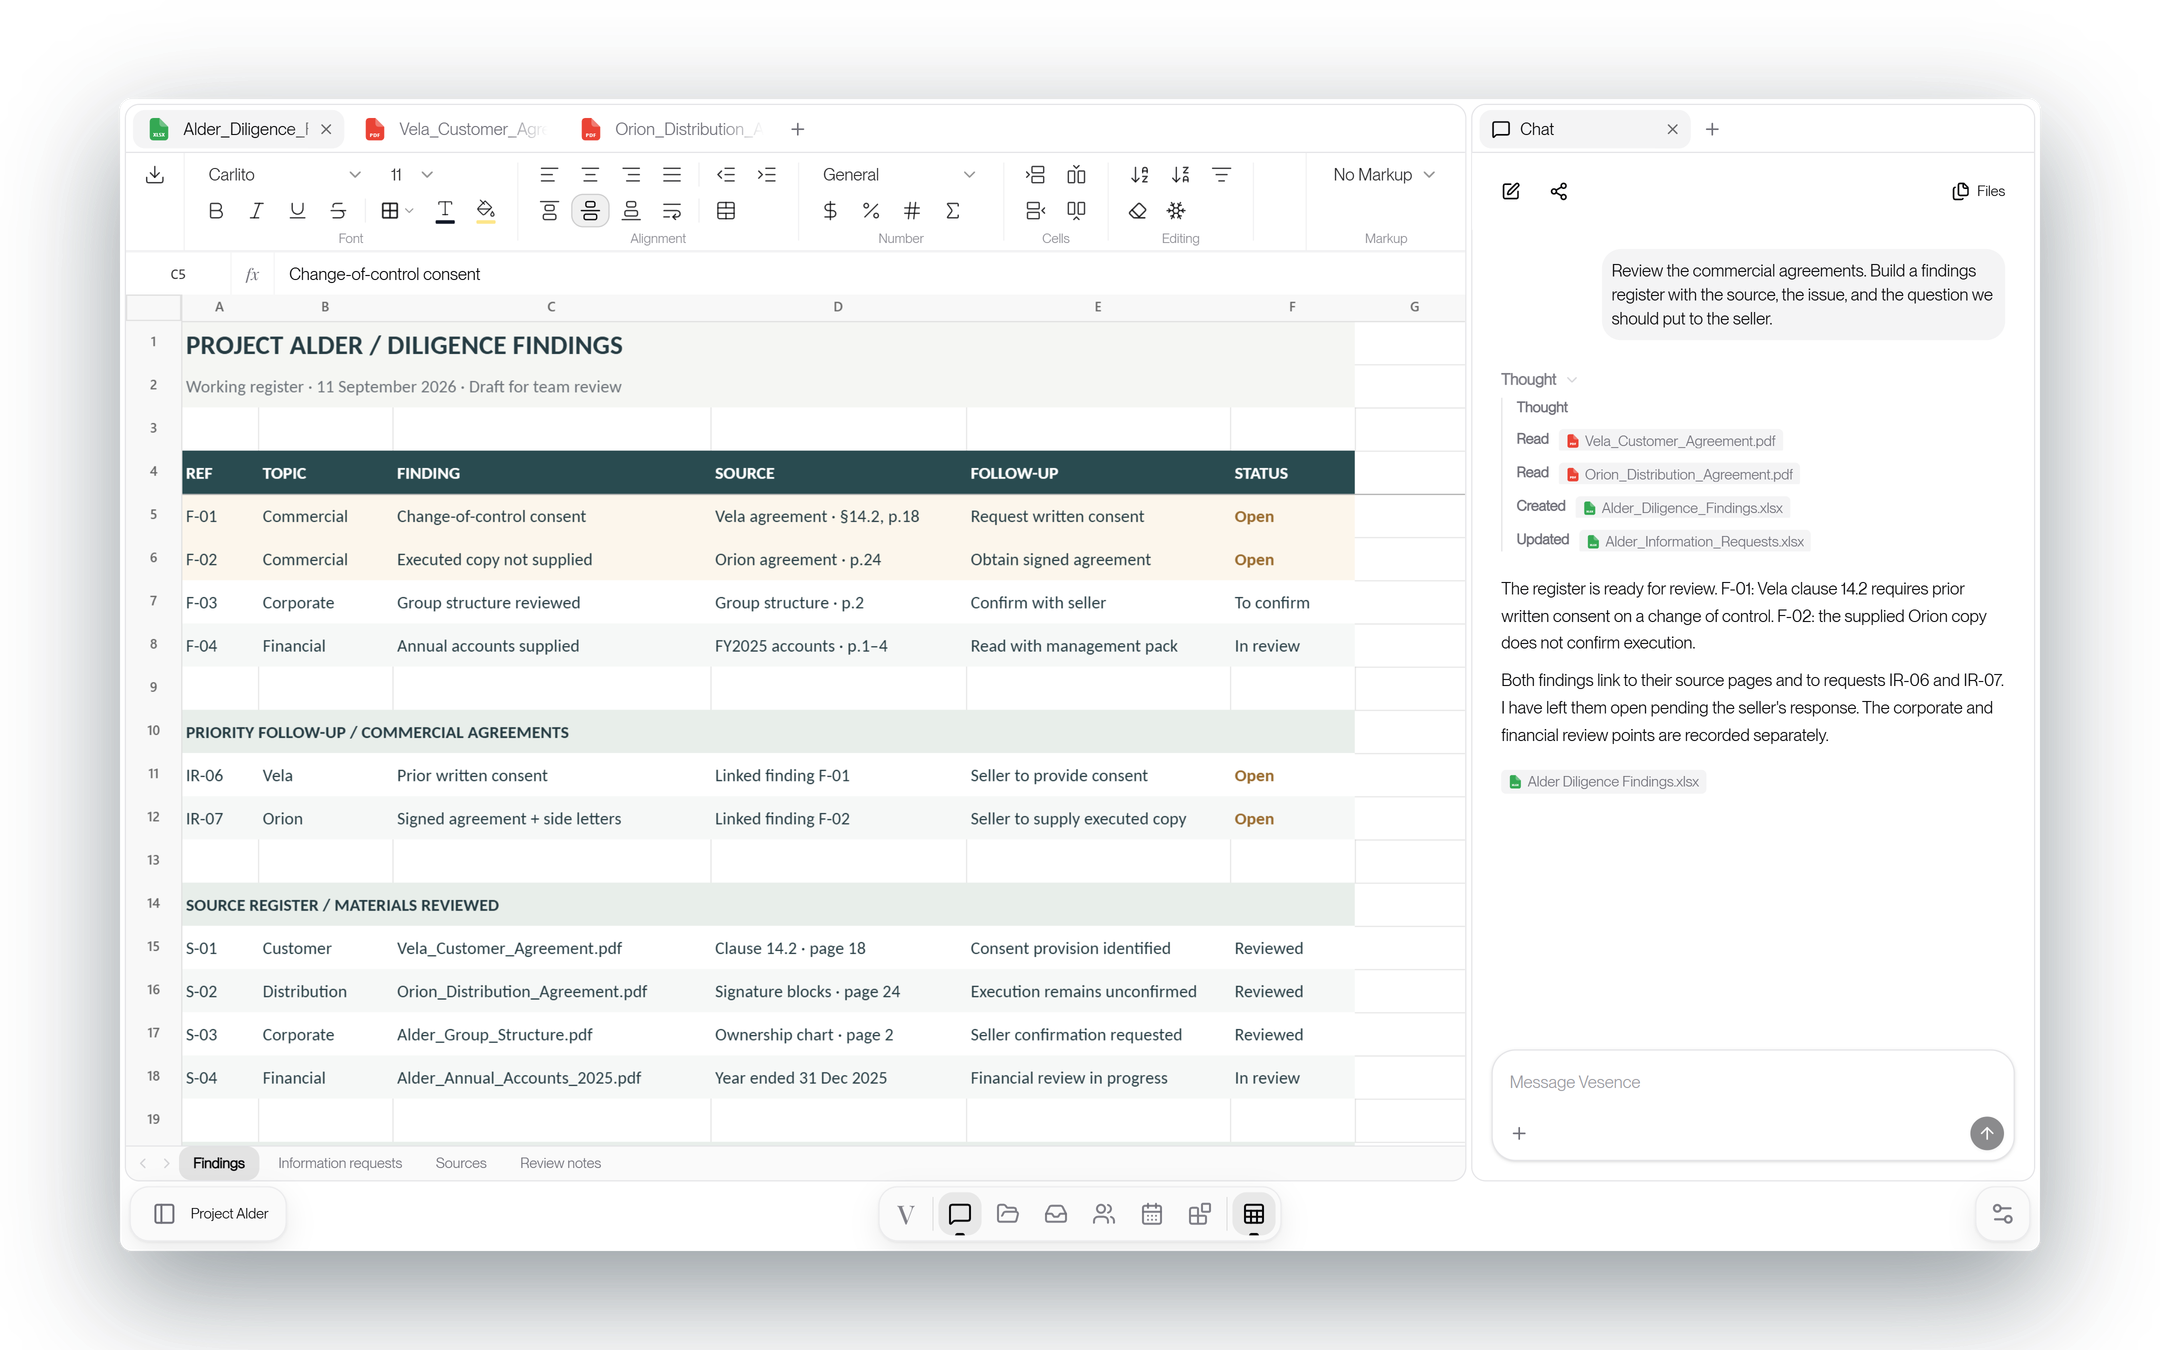
Task: Sort descending Z to A
Action: click(x=1181, y=175)
